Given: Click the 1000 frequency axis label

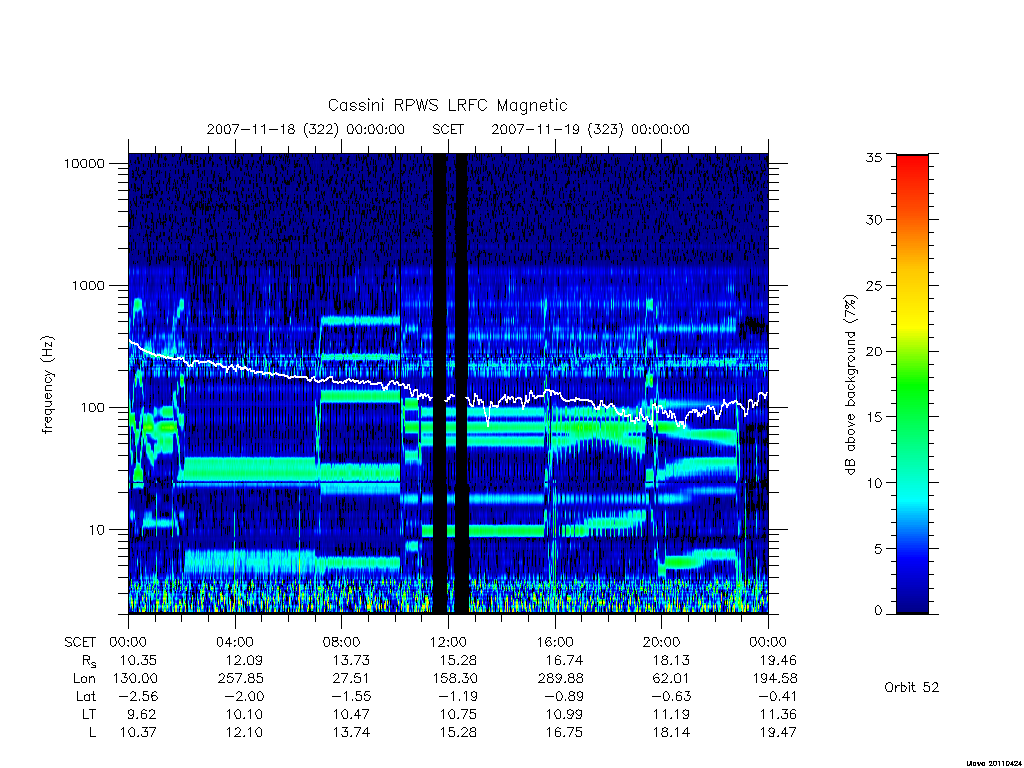Looking at the screenshot, I should click(x=88, y=285).
